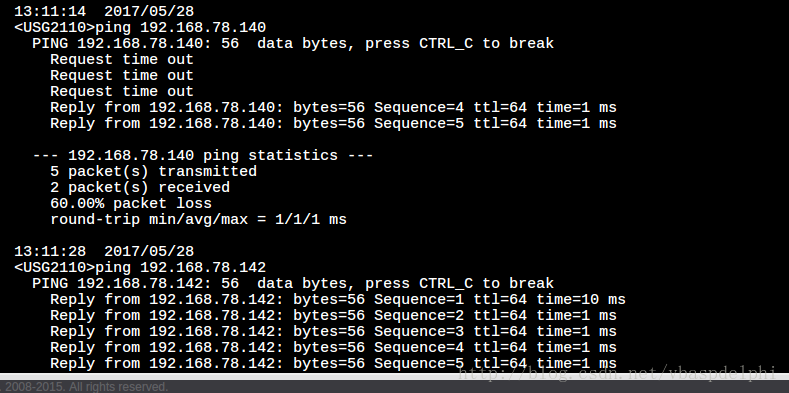
Task: Click the 60.00% packet loss text
Action: pos(131,203)
